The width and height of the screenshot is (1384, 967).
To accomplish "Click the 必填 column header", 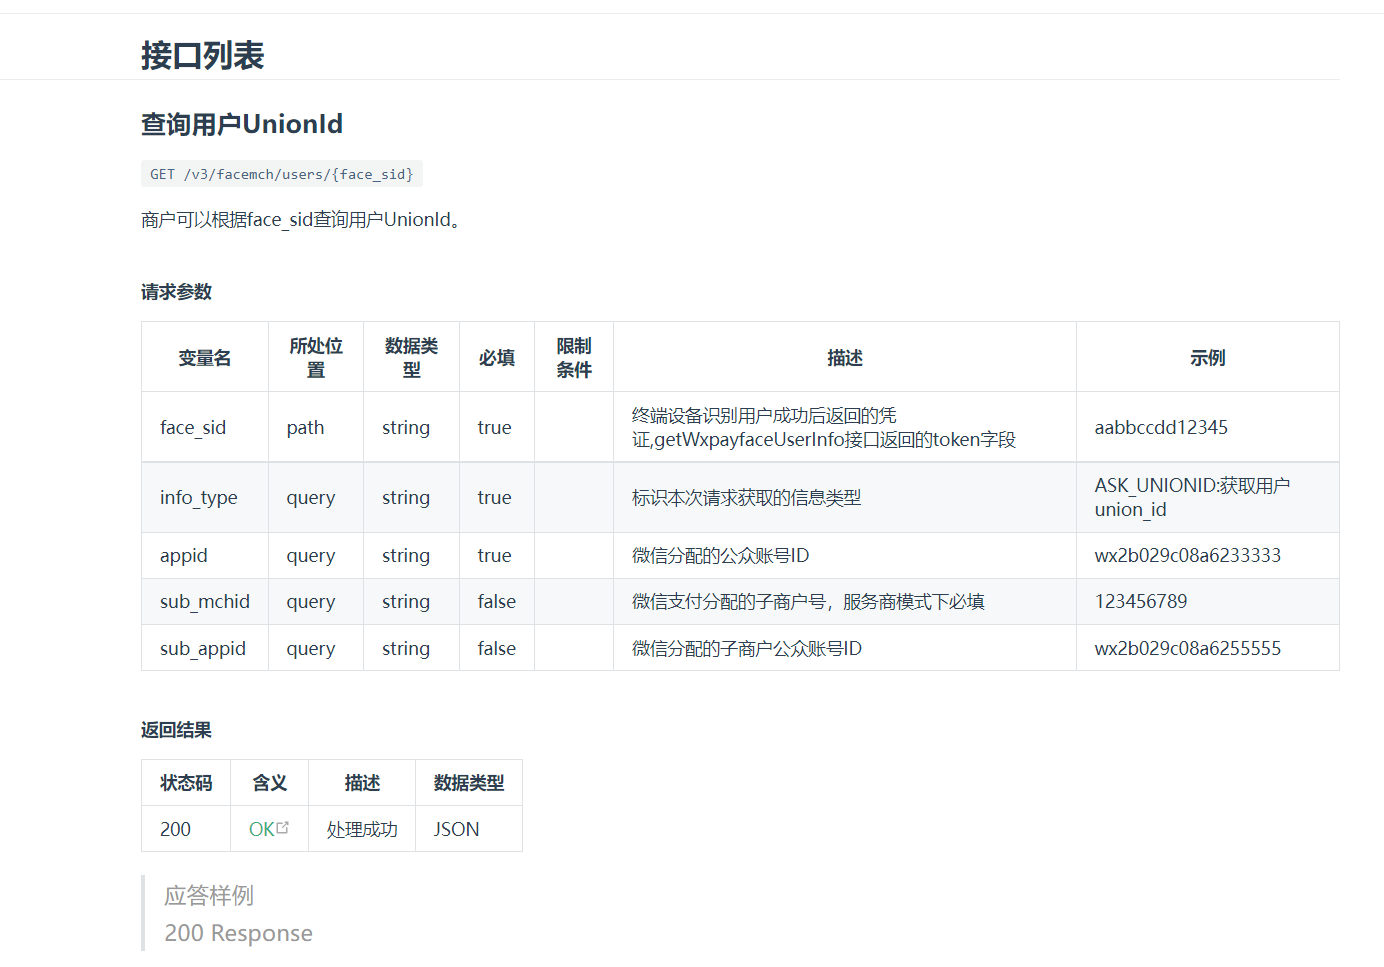I will tap(497, 358).
